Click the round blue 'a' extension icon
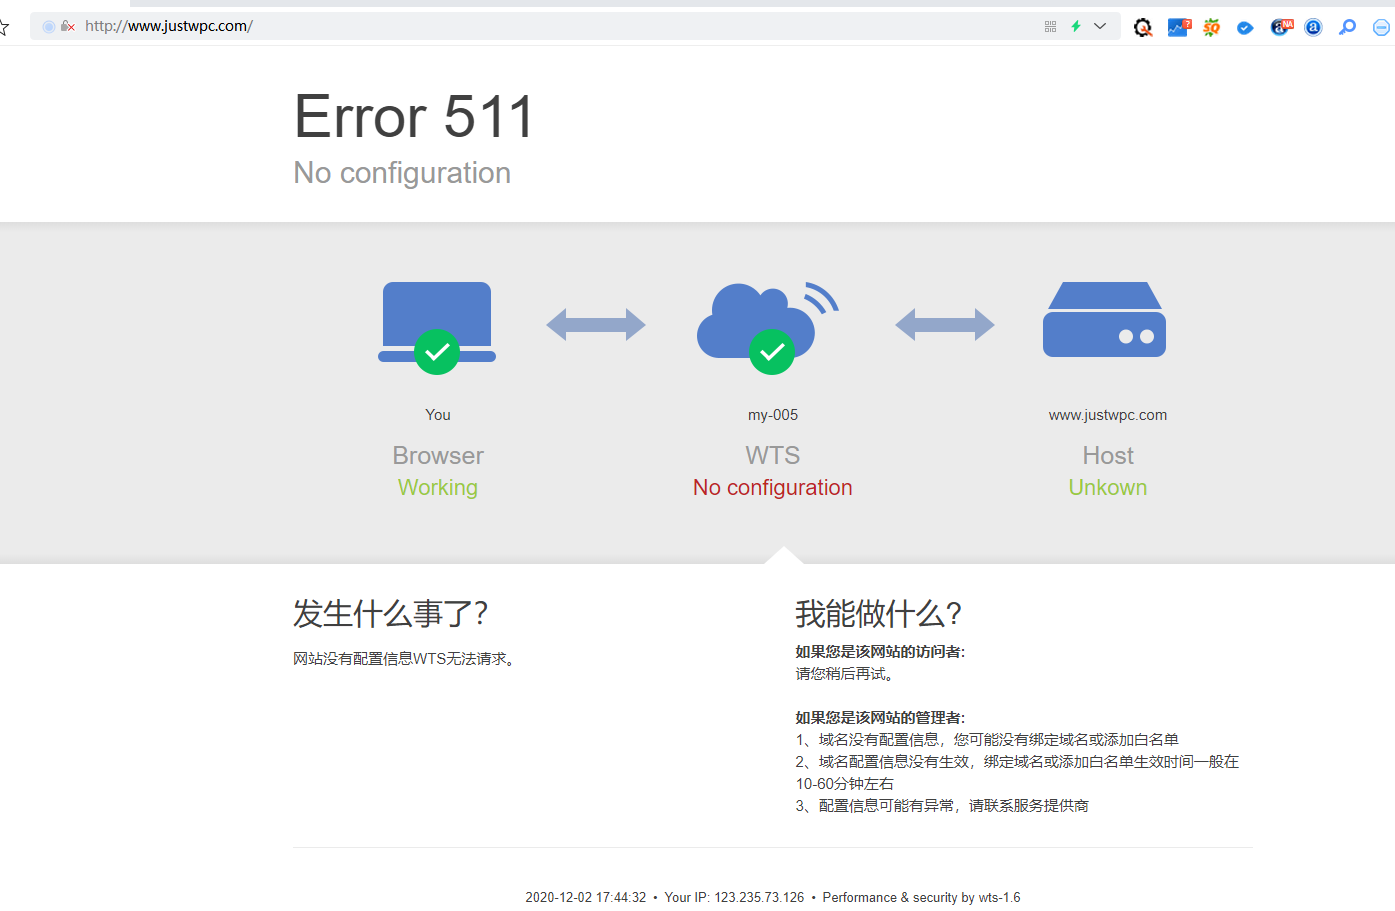The height and width of the screenshot is (911, 1395). [x=1314, y=28]
